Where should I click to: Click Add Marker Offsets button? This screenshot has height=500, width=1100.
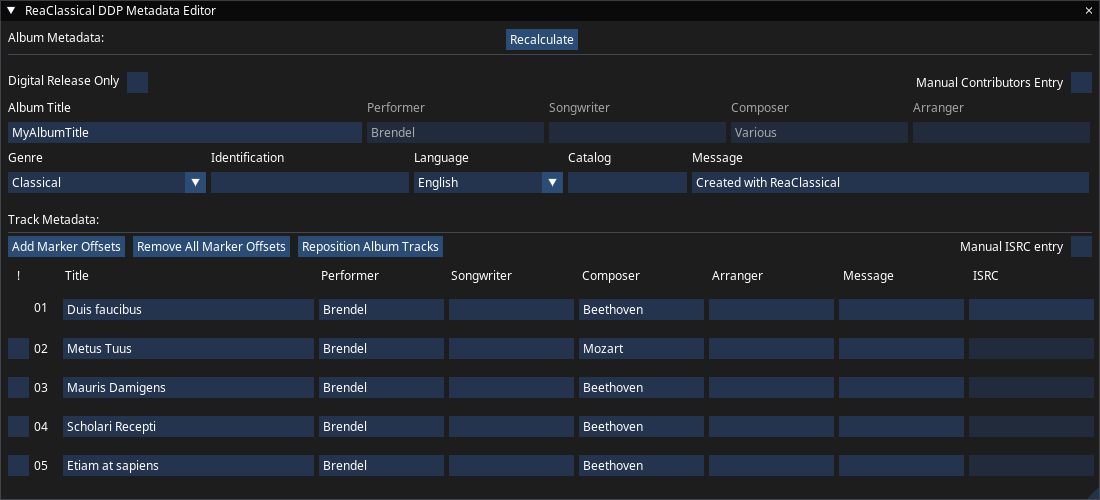pos(67,246)
